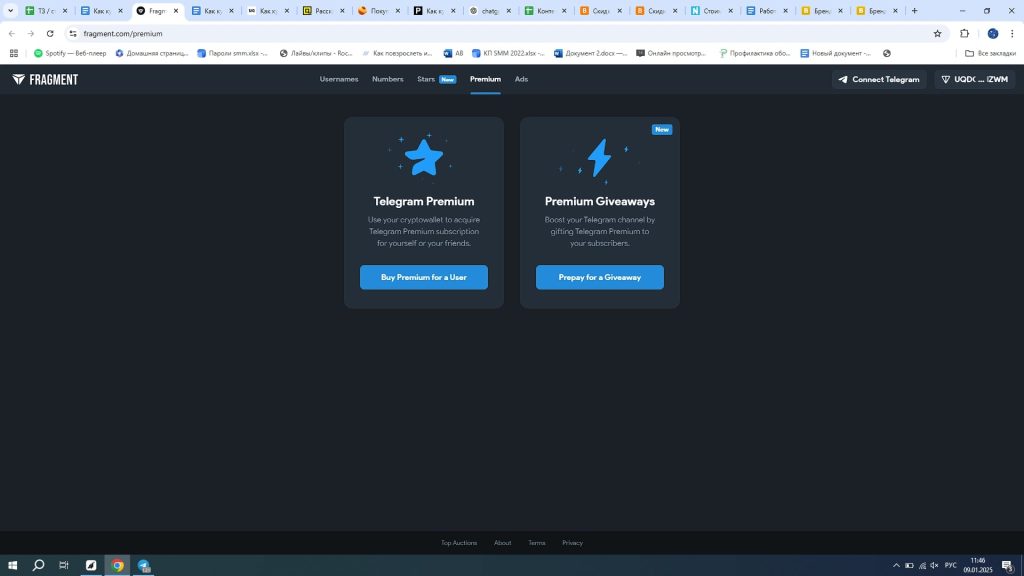Open the Chrome three-dot menu

pyautogui.click(x=1012, y=33)
